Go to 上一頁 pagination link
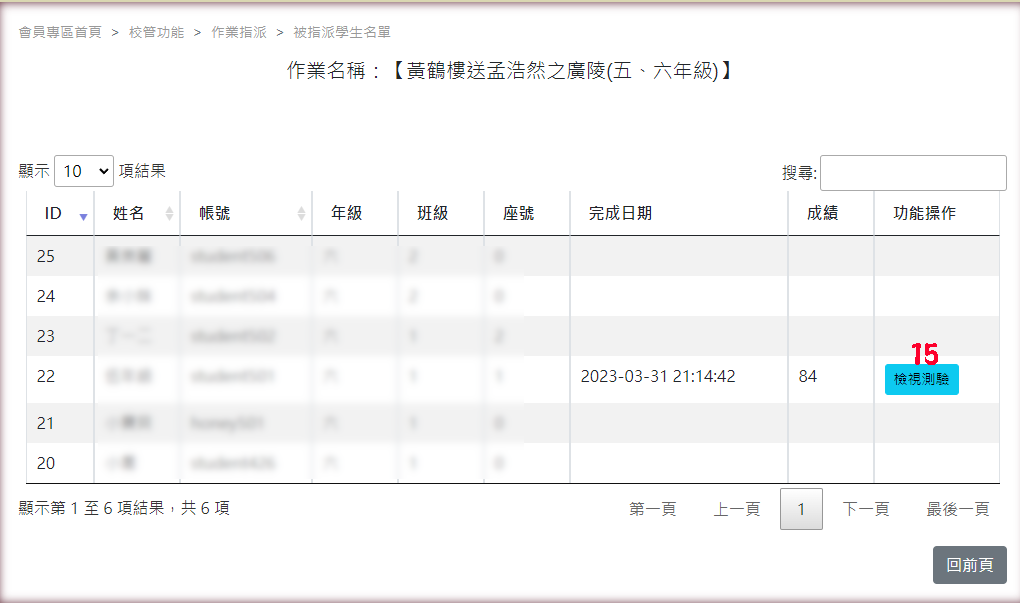Image resolution: width=1020 pixels, height=603 pixels. [x=737, y=509]
